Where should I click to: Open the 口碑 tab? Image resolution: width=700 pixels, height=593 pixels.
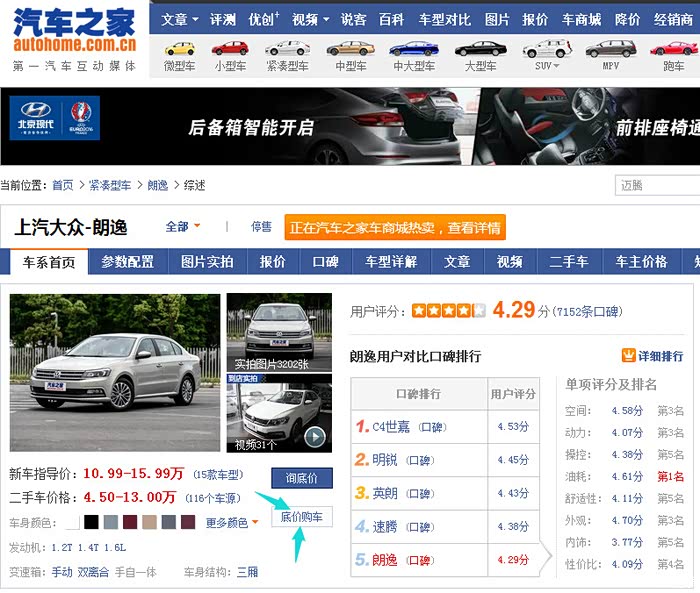(x=325, y=262)
